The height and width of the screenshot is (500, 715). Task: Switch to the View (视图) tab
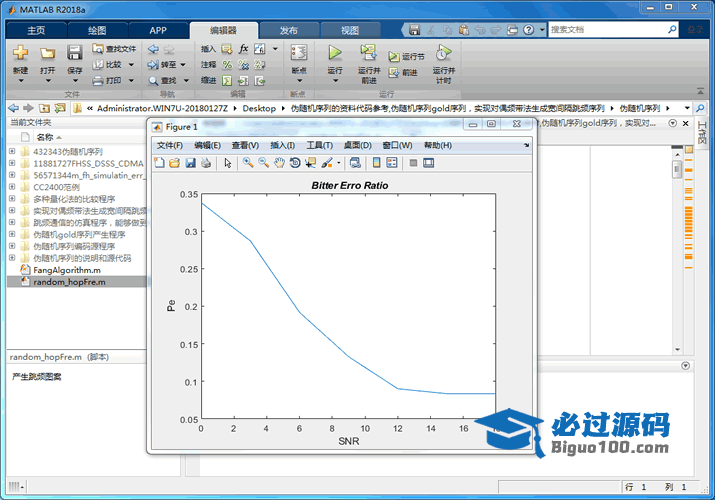point(350,31)
